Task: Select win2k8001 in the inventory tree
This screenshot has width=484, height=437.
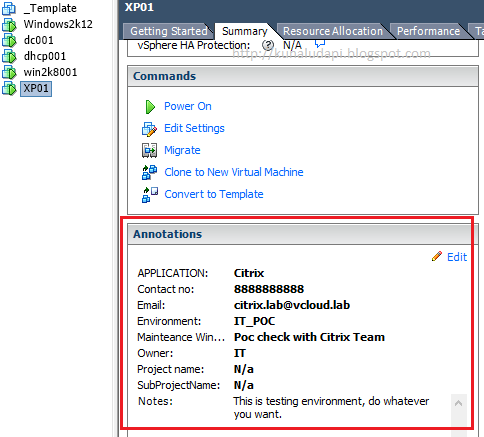Action: pyautogui.click(x=50, y=72)
